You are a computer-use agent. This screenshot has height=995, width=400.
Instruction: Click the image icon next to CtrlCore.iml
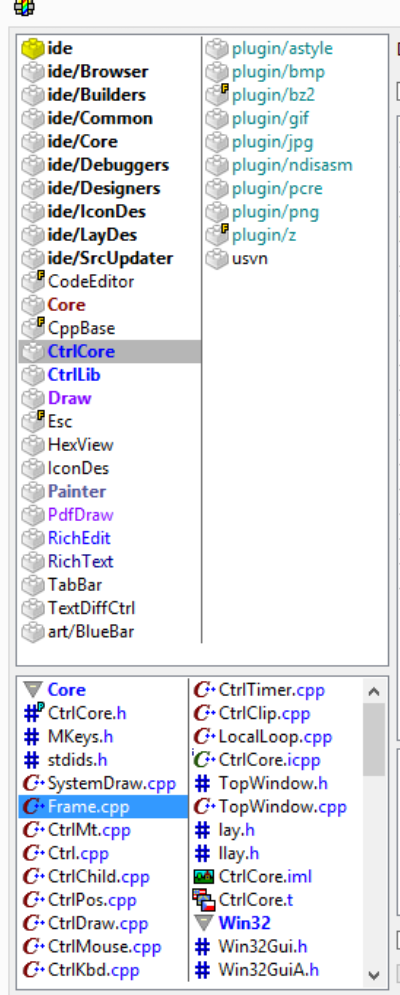point(204,877)
